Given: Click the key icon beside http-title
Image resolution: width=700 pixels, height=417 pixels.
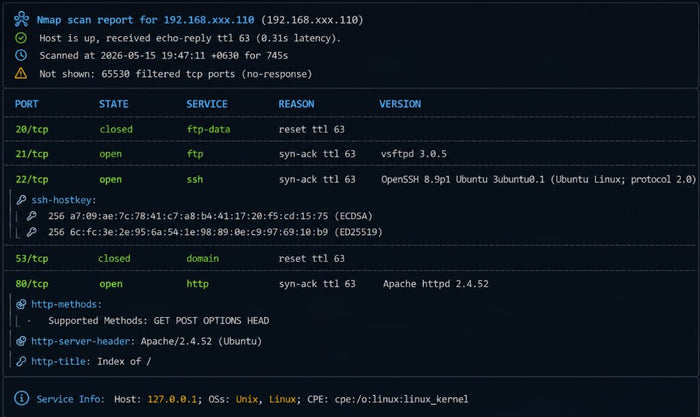Looking at the screenshot, I should 21,362.
